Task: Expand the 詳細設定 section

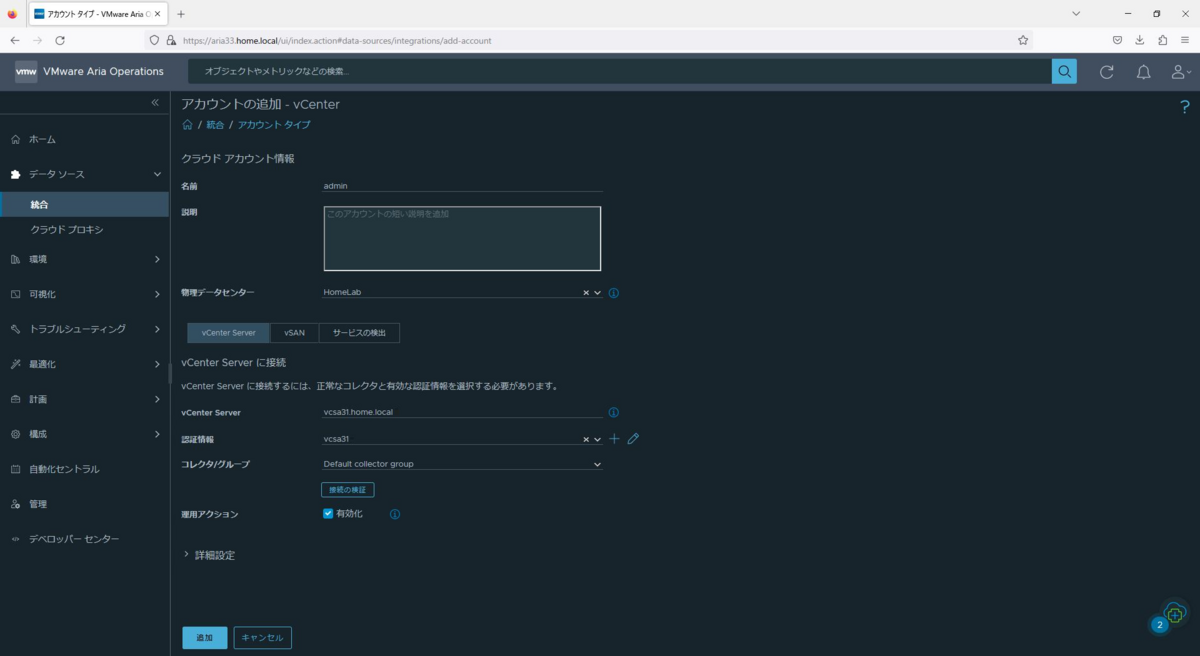Action: [x=209, y=555]
